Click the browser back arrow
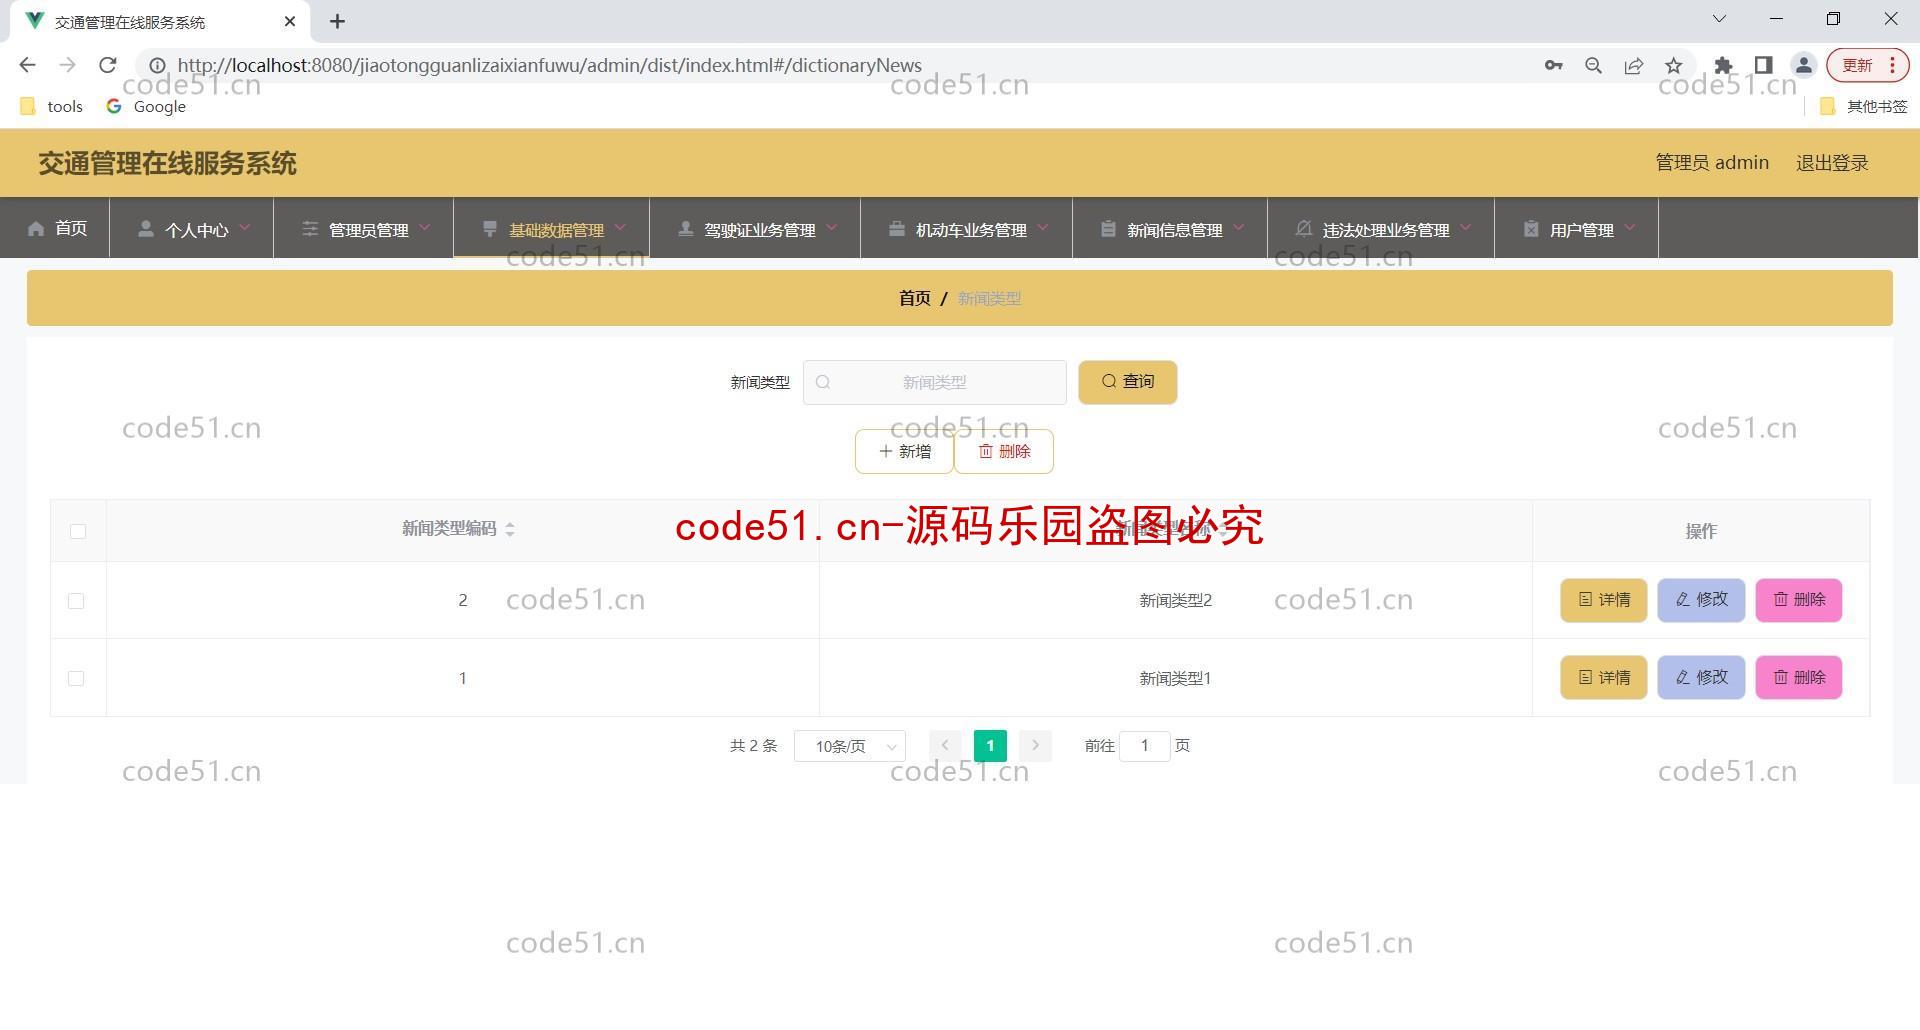Screen dimensions: 1920x1030 pyautogui.click(x=27, y=65)
